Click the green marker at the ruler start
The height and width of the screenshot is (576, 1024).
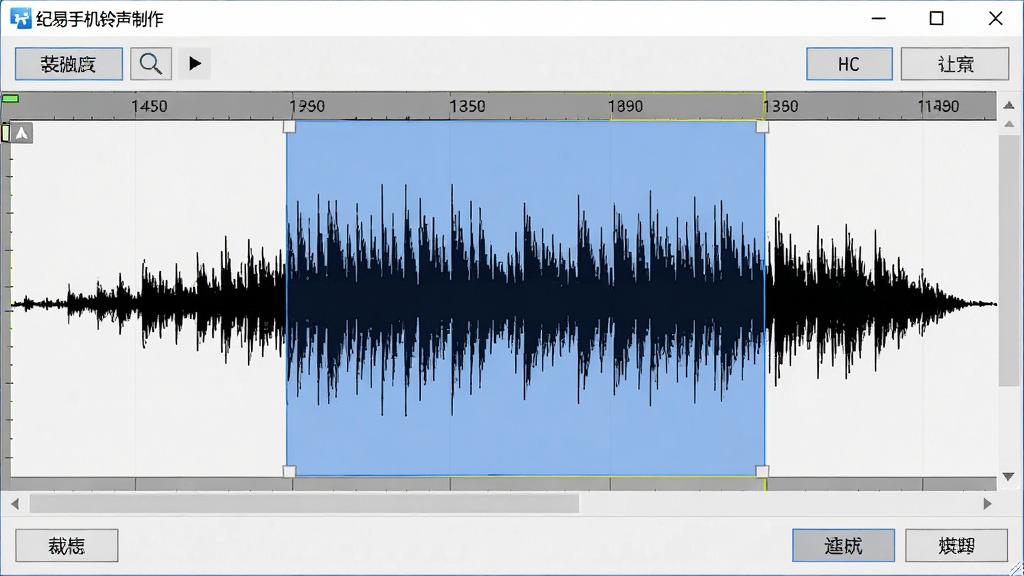(10, 99)
